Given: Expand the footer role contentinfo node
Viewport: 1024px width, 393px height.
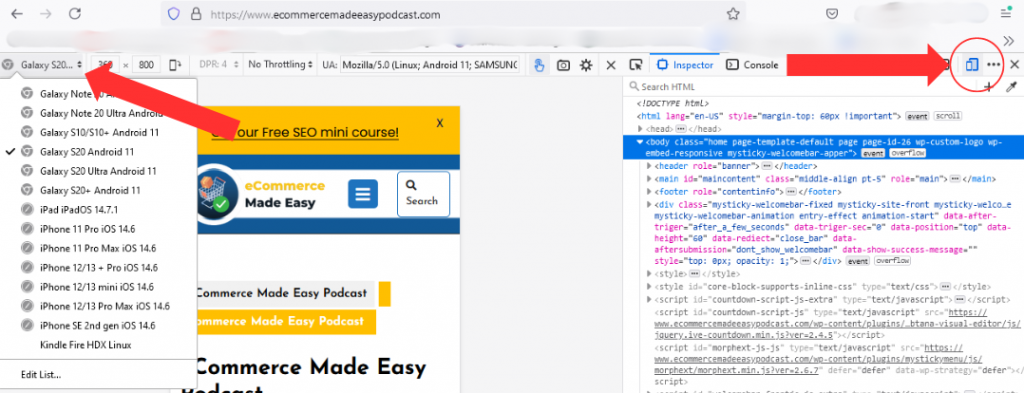Looking at the screenshot, I should [x=649, y=192].
